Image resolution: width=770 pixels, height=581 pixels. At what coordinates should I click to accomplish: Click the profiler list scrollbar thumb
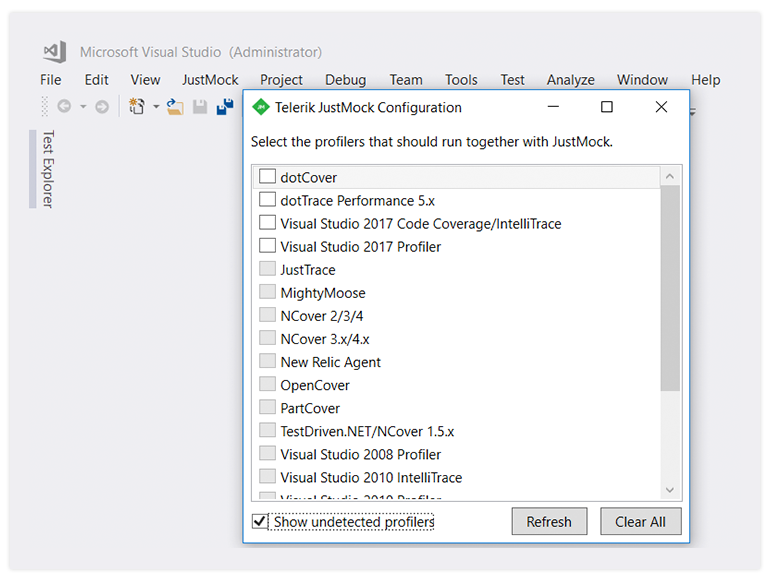(670, 288)
